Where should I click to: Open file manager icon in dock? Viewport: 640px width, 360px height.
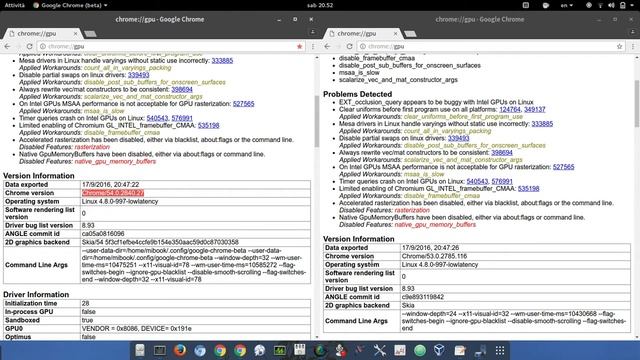coord(140,350)
